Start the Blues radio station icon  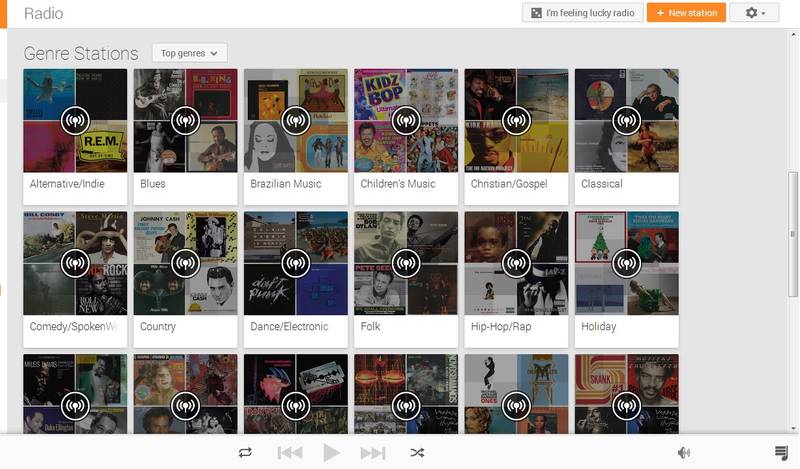pos(185,120)
